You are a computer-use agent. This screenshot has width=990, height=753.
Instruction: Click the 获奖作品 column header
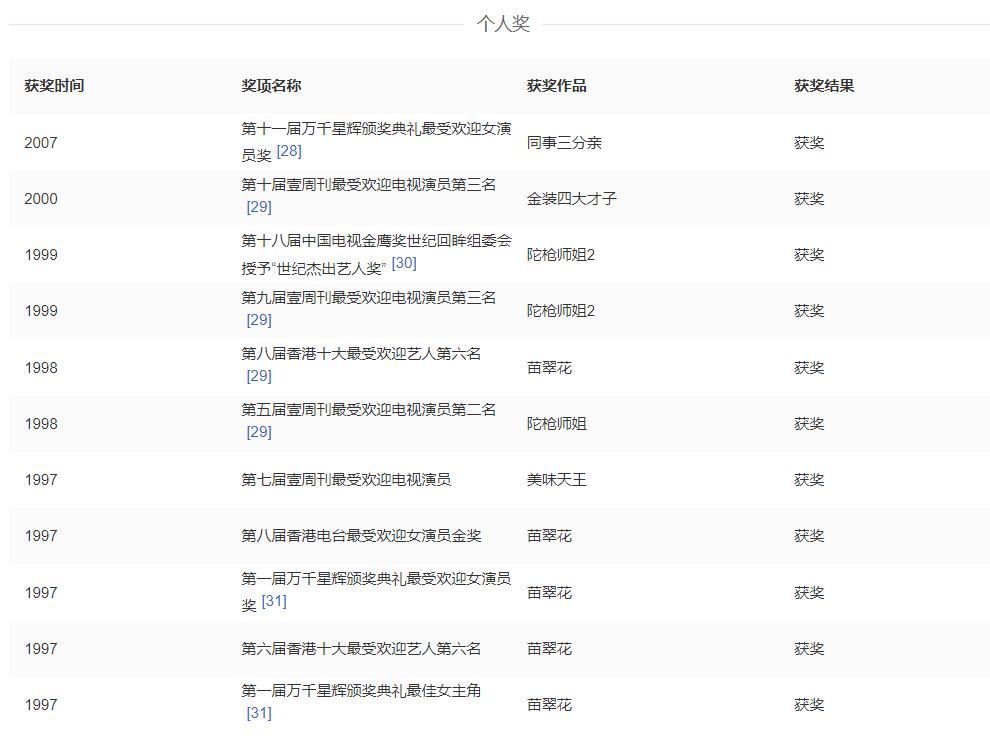(x=558, y=86)
